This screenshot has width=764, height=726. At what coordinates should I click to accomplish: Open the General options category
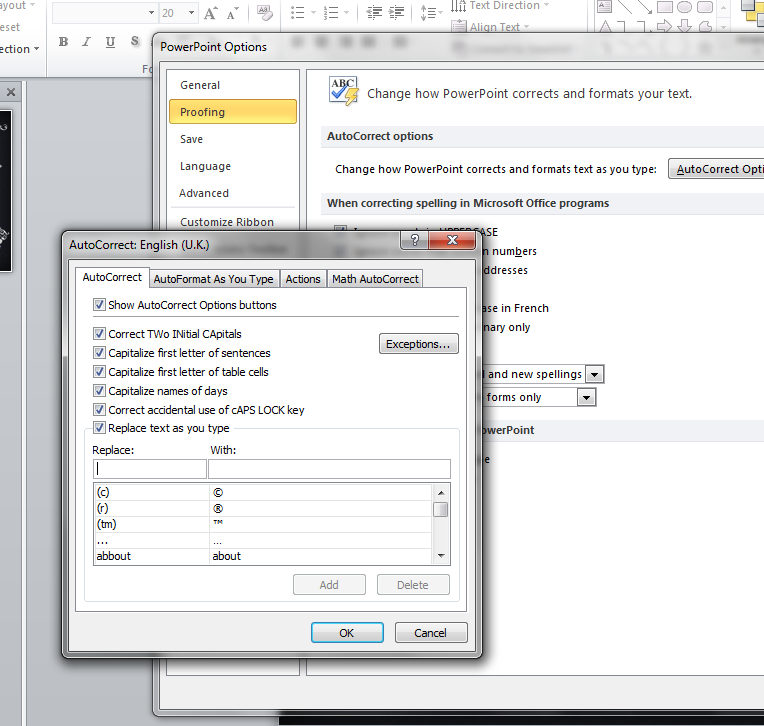coord(233,85)
